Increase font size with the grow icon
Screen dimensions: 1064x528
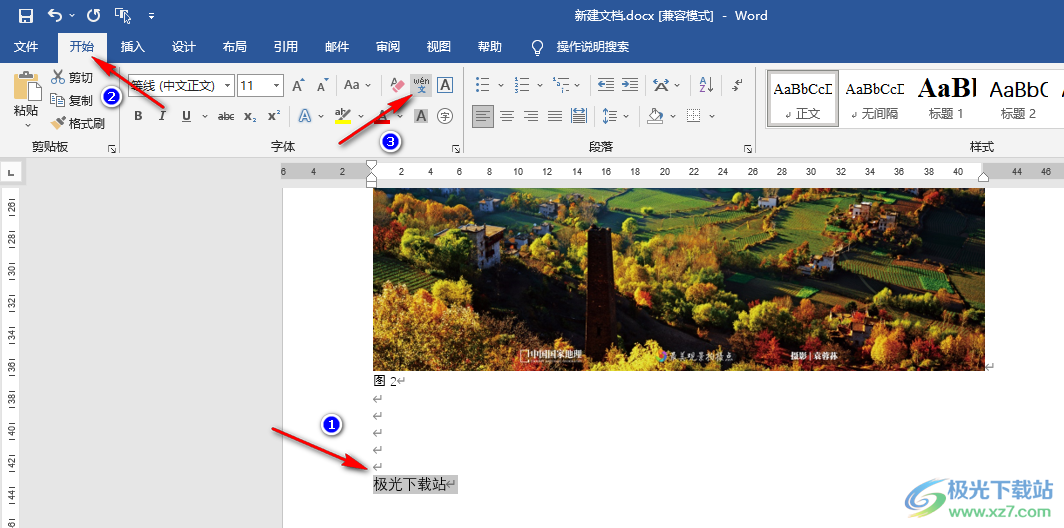(x=299, y=86)
